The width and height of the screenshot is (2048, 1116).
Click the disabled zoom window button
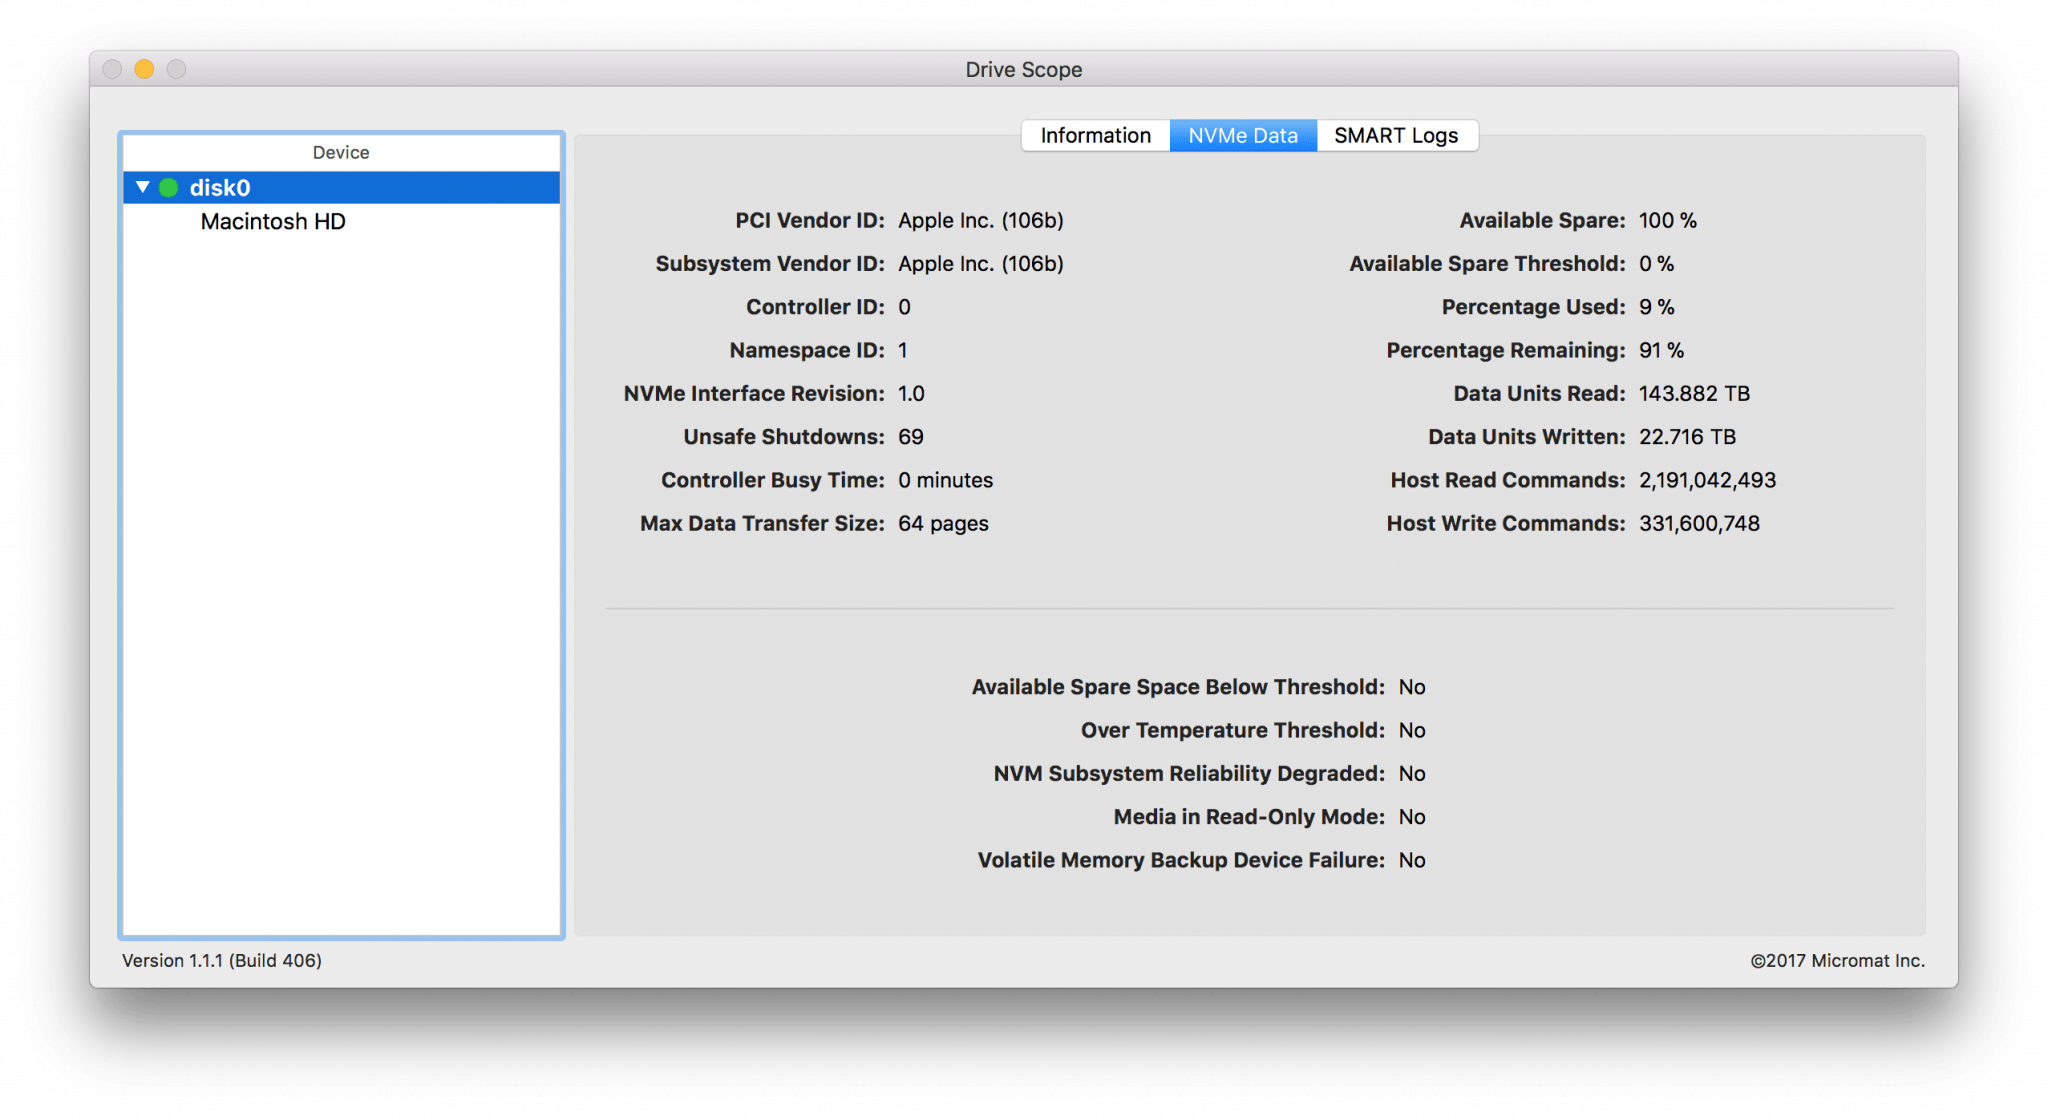click(176, 69)
